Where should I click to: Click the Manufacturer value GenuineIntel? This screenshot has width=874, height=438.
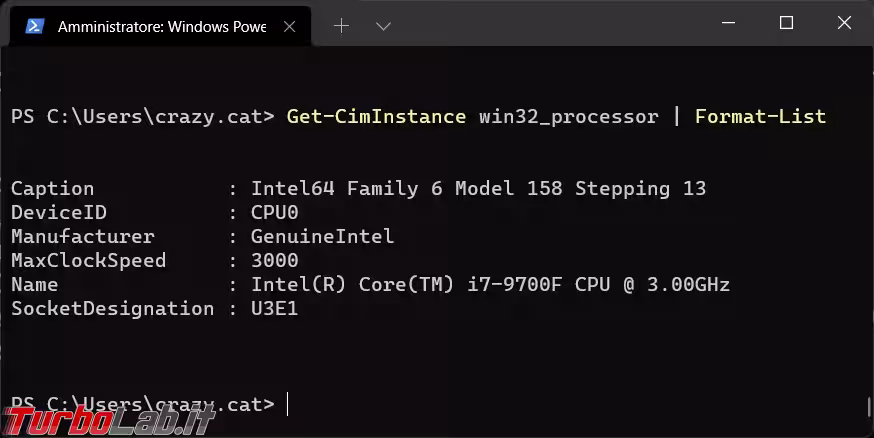(x=322, y=237)
